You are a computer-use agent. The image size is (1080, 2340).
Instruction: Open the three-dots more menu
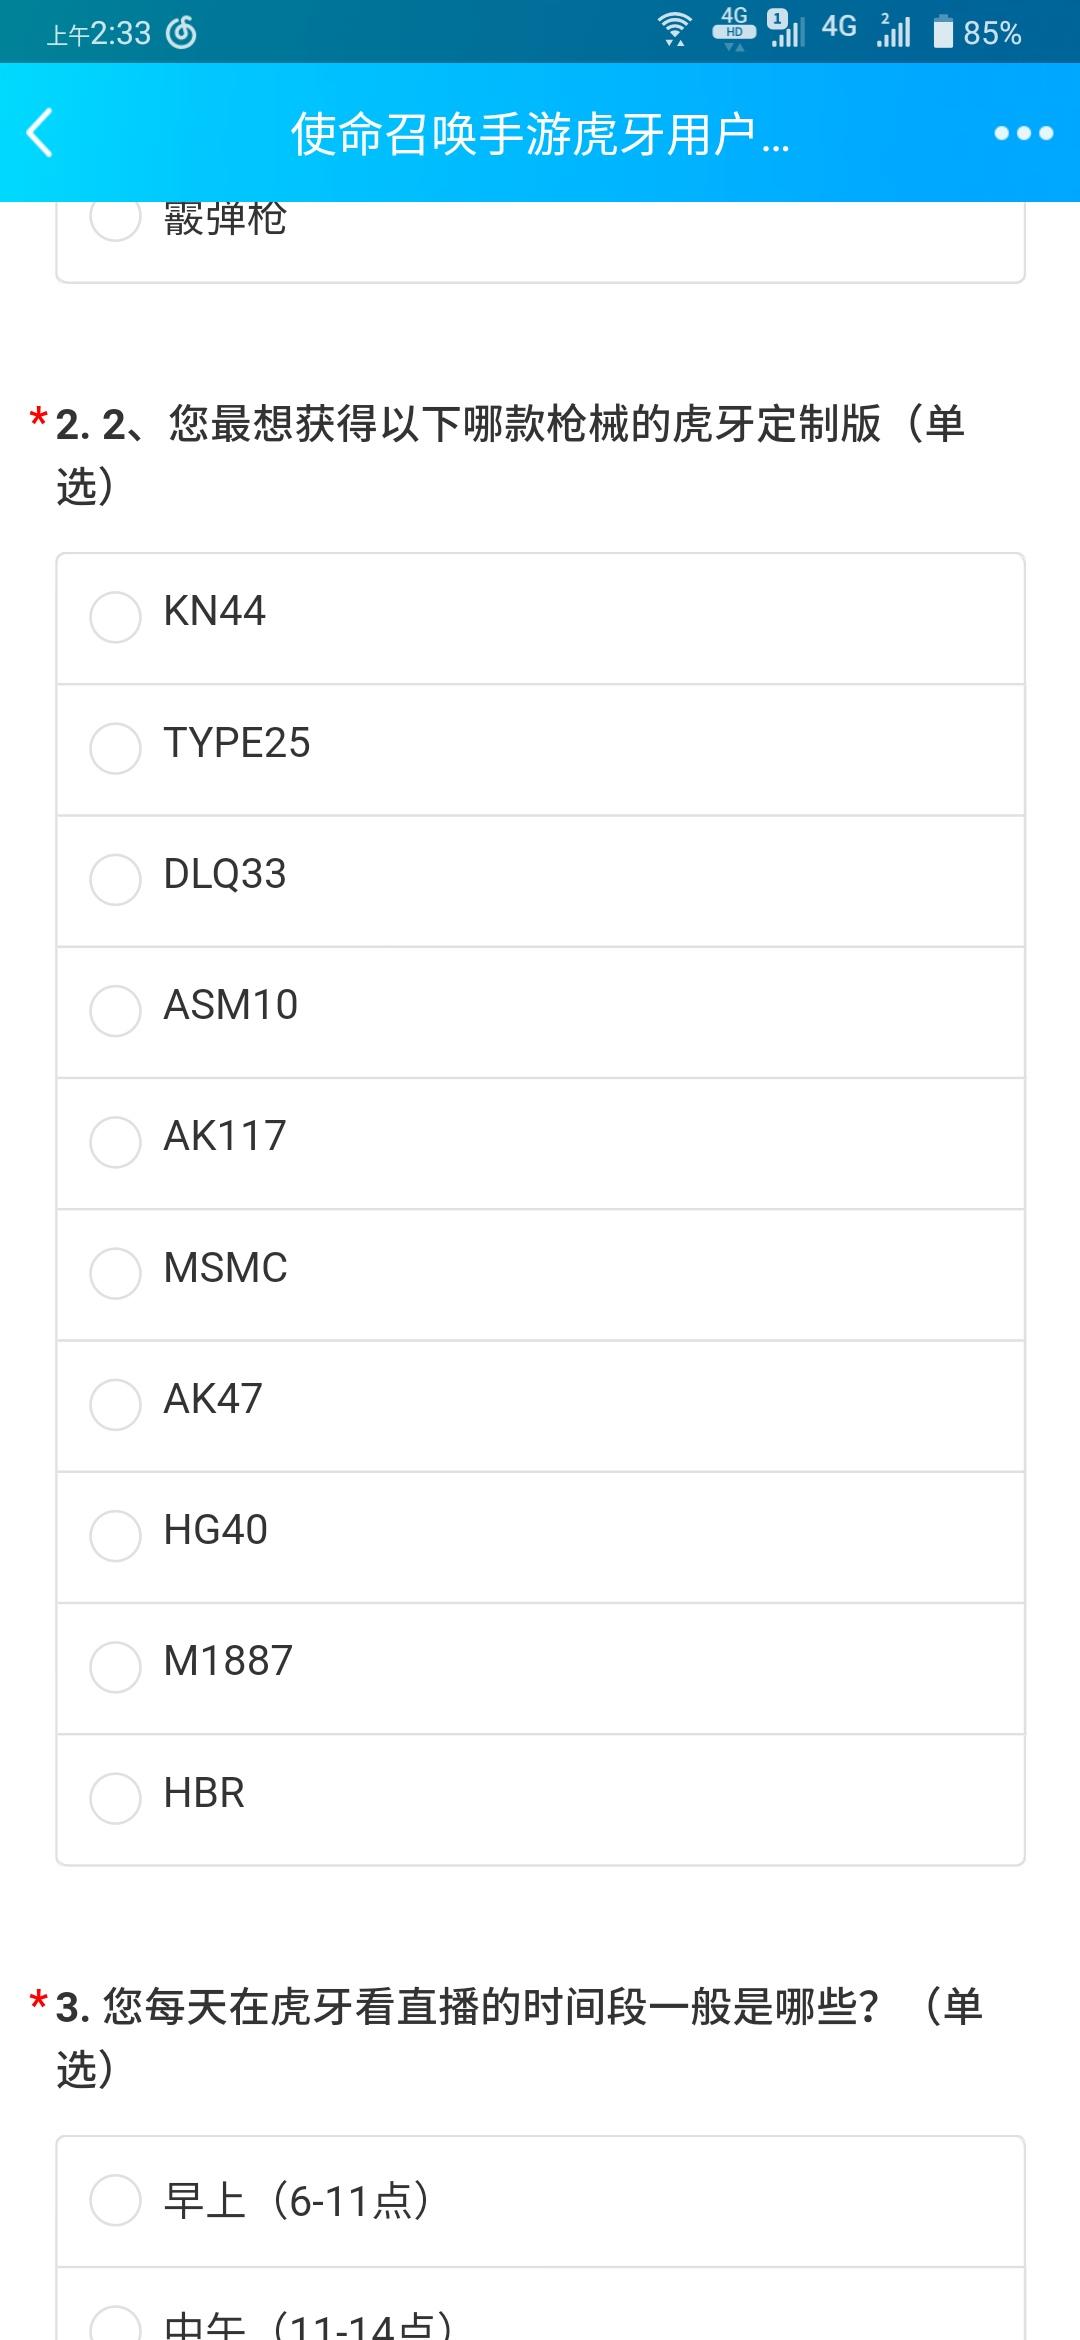coord(1024,133)
